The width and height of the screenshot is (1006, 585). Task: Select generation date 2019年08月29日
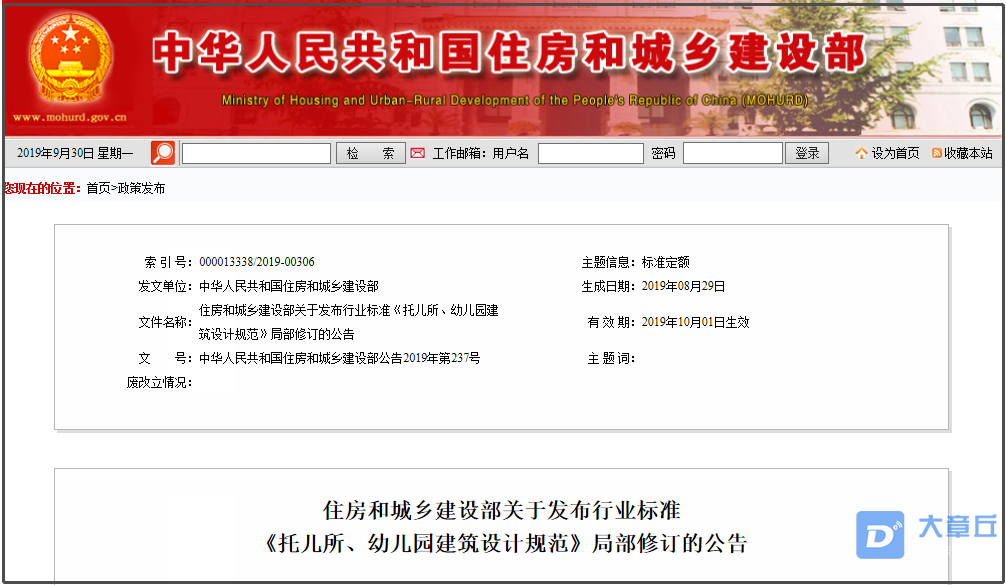pyautogui.click(x=683, y=286)
